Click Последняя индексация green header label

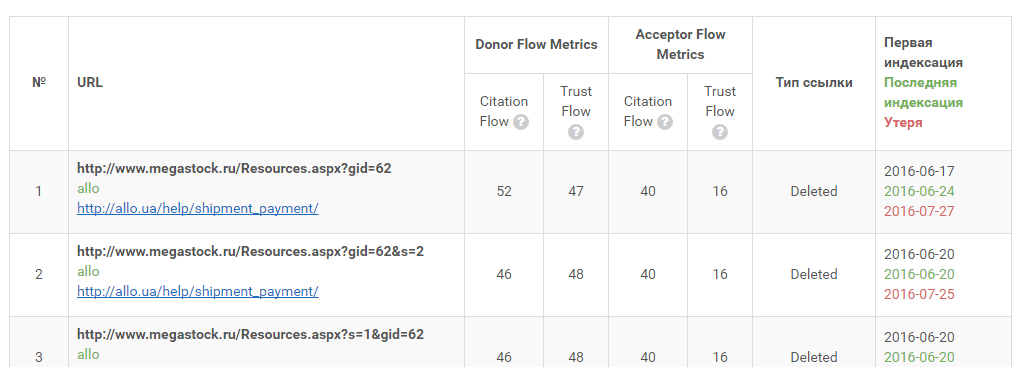click(923, 92)
